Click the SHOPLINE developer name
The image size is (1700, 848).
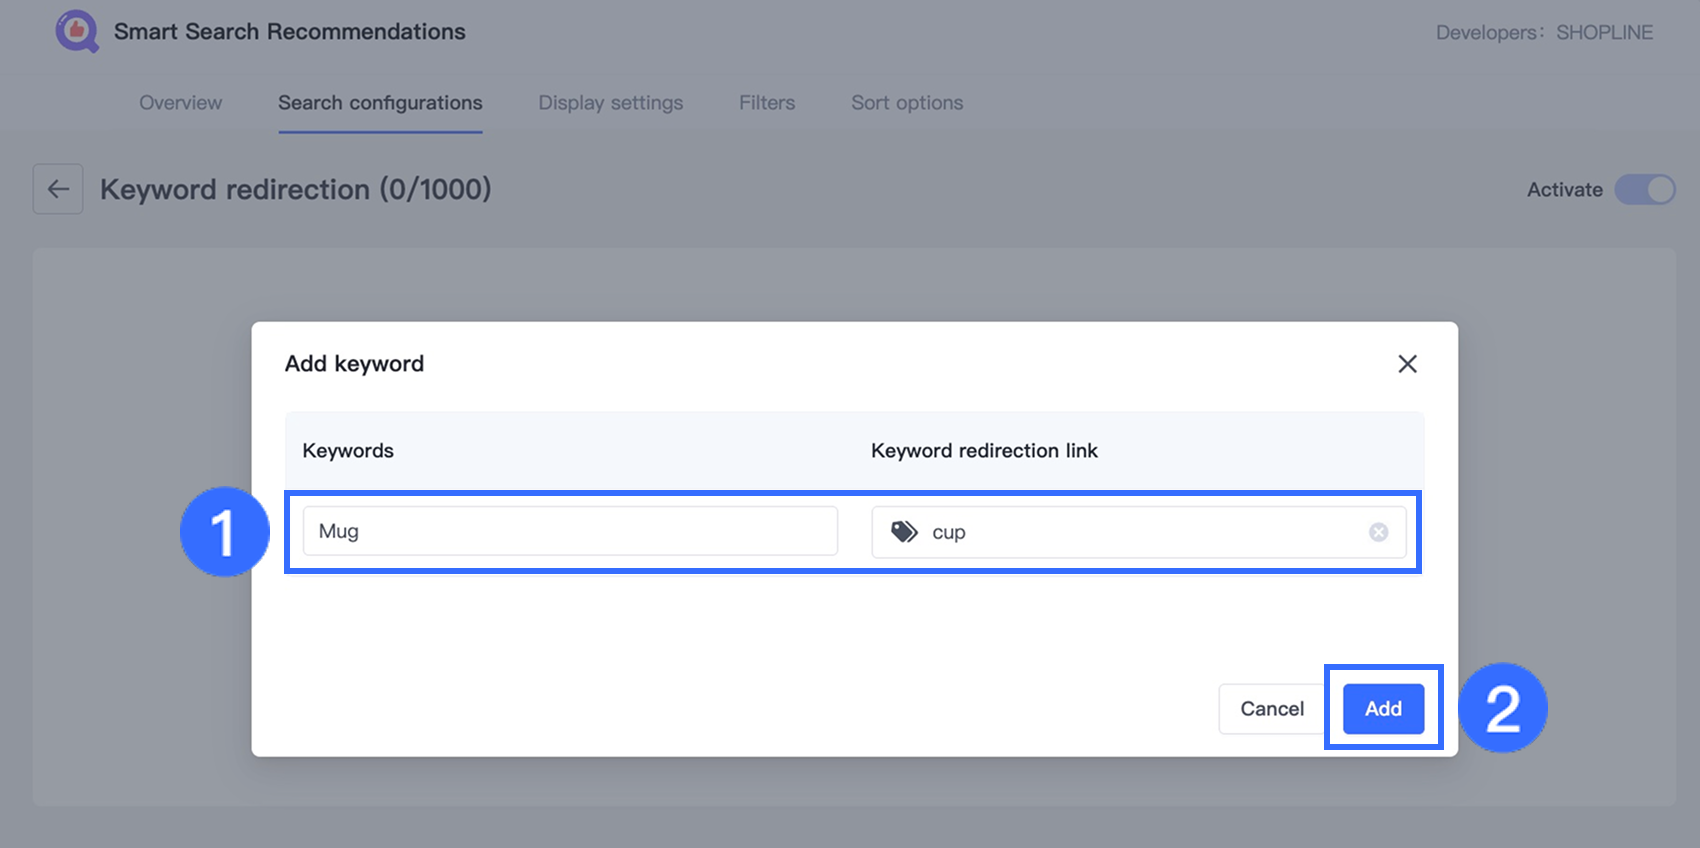(1604, 33)
